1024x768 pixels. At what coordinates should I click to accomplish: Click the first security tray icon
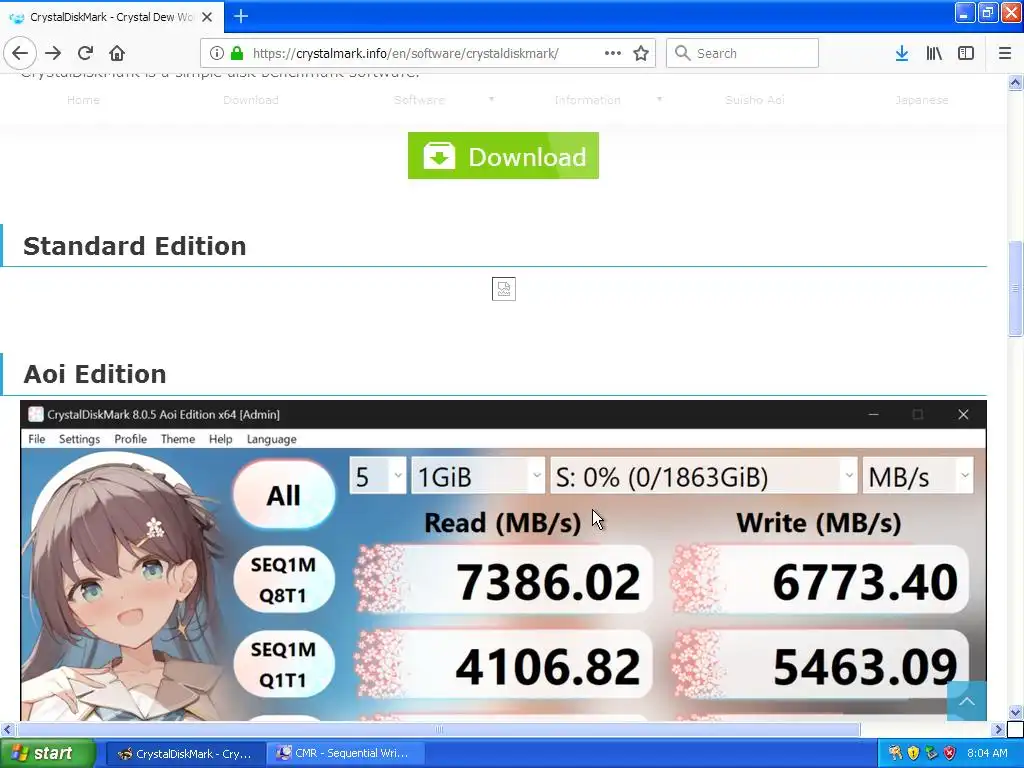click(x=895, y=753)
